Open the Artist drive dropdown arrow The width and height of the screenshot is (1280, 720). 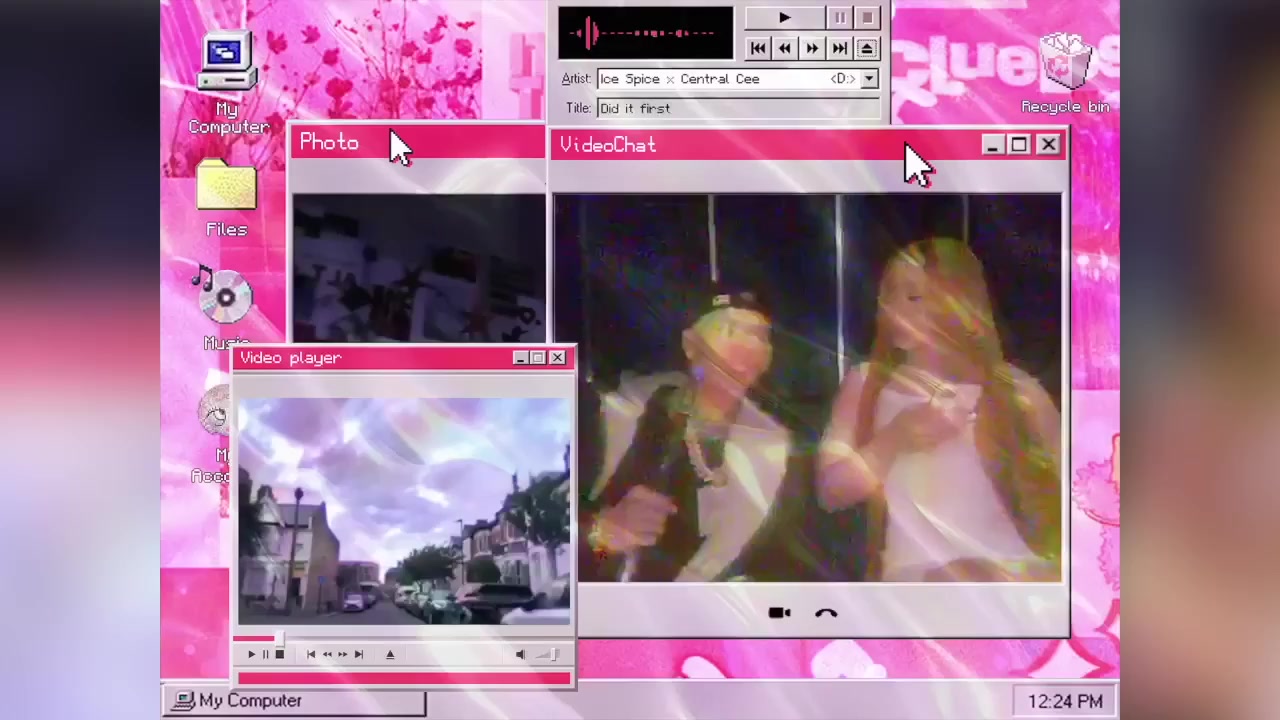(869, 79)
